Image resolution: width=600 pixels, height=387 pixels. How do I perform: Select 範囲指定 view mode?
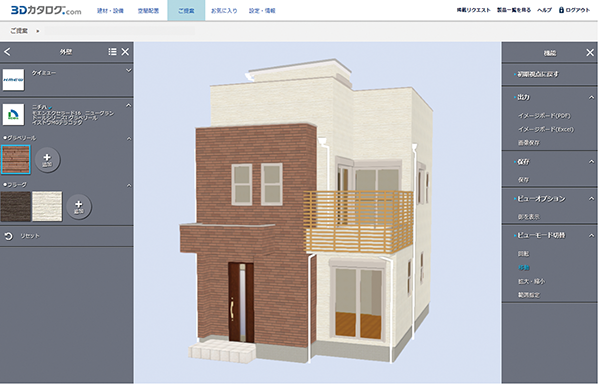(528, 295)
